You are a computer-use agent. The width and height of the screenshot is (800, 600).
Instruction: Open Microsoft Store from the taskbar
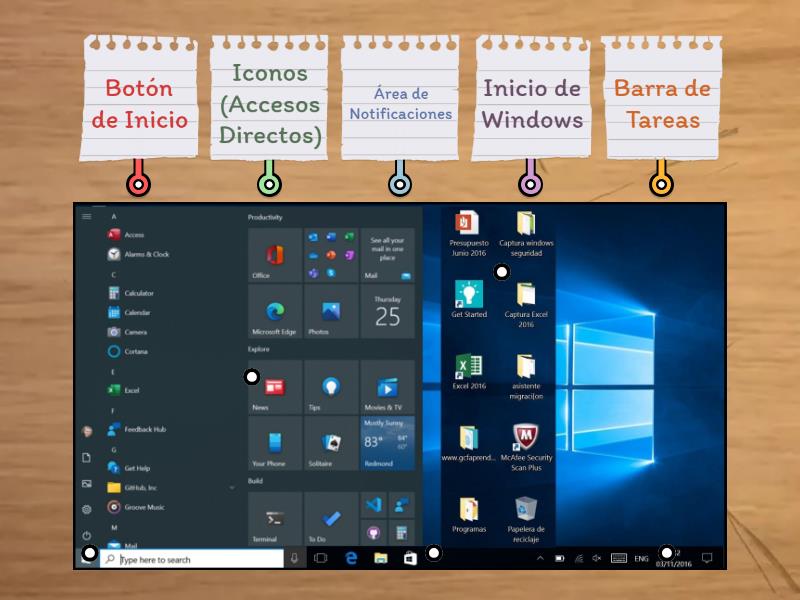click(x=410, y=559)
